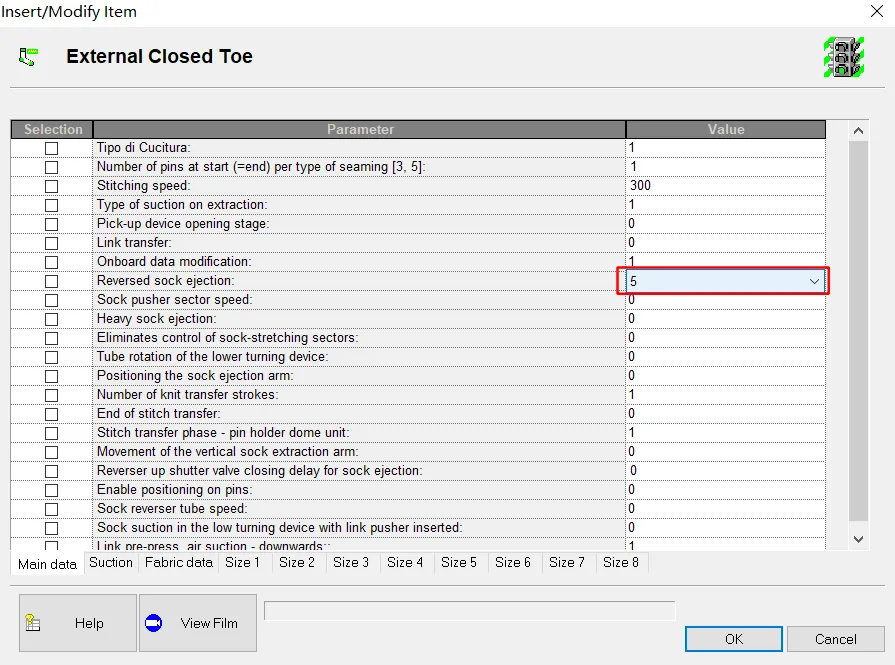Image resolution: width=895 pixels, height=665 pixels.
Task: Click the Sock pusher sector speed value cell
Action: point(725,300)
